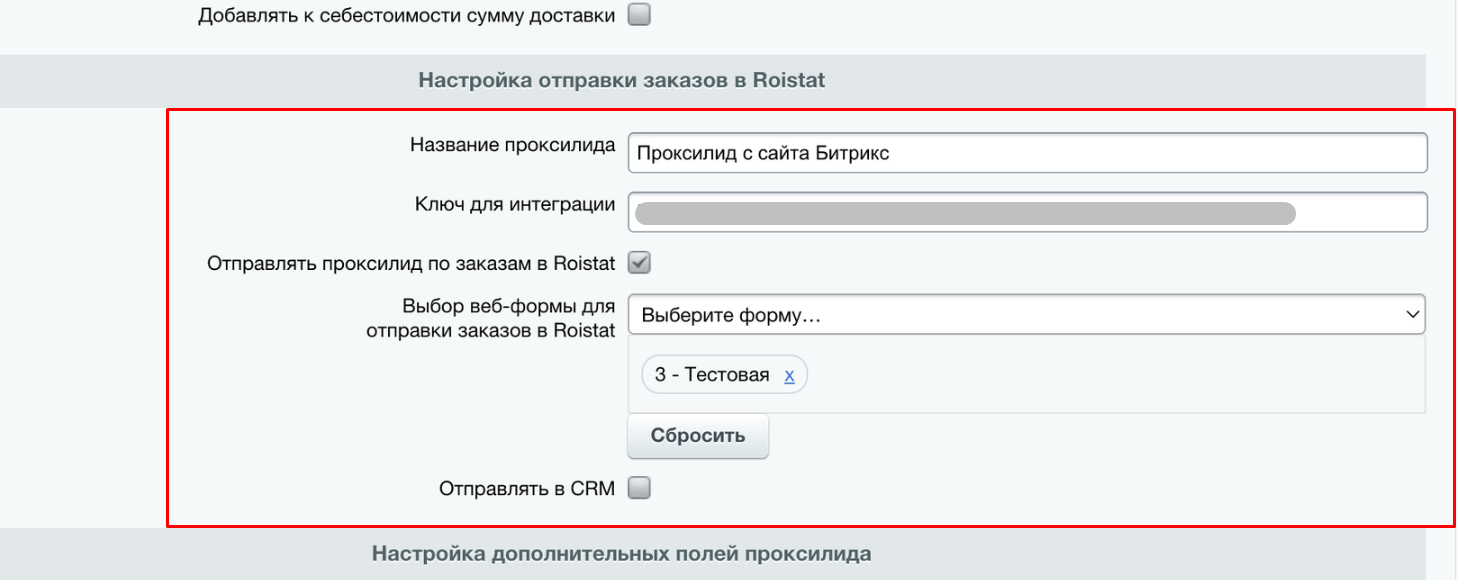Click the 'Ключ для интеграции' label

pos(514,205)
